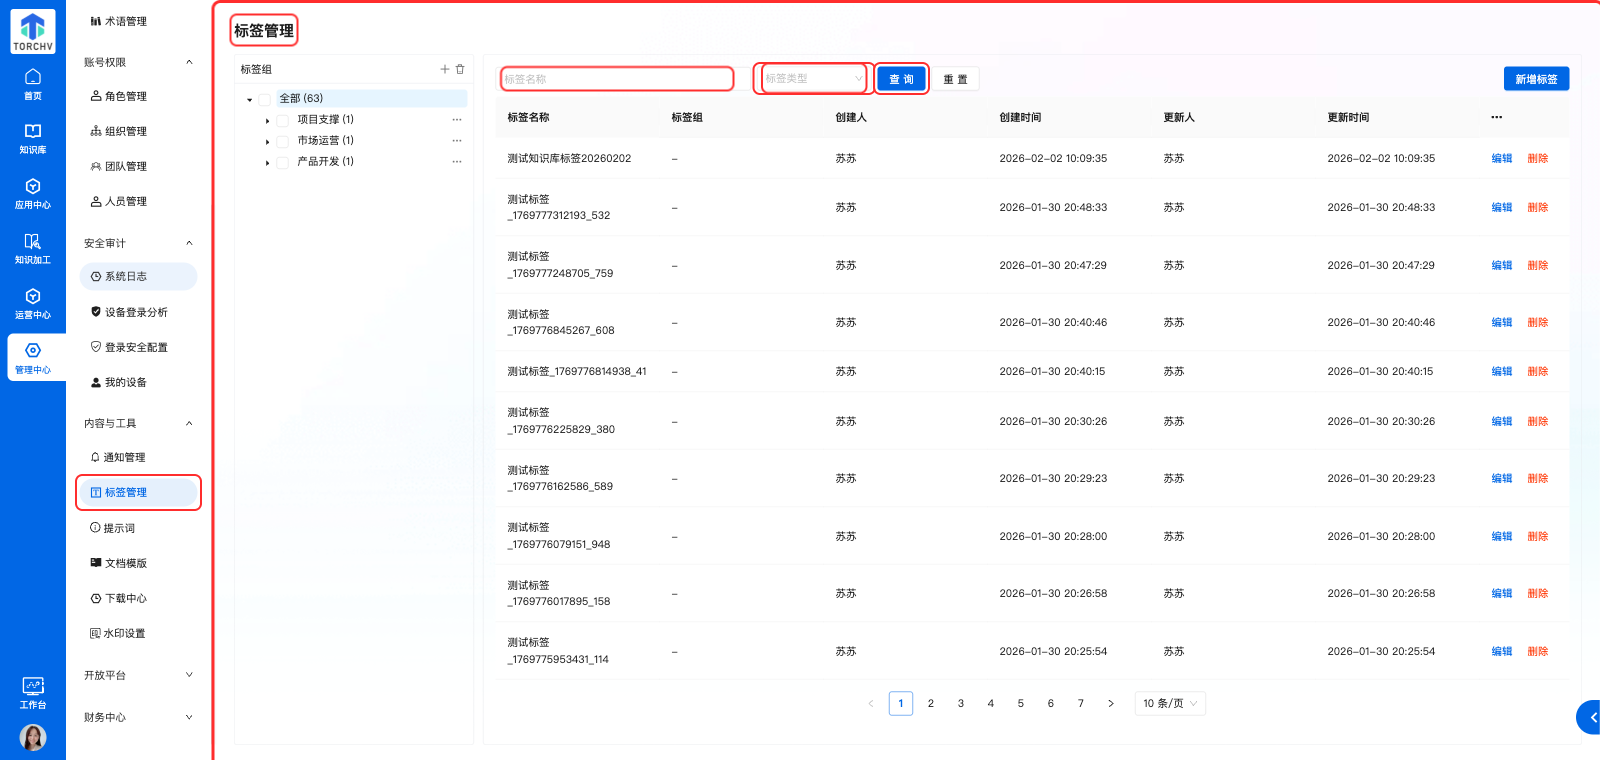Screen dimensions: 1600x760
Task: Open more options for 产品开发 group
Action: [x=457, y=161]
